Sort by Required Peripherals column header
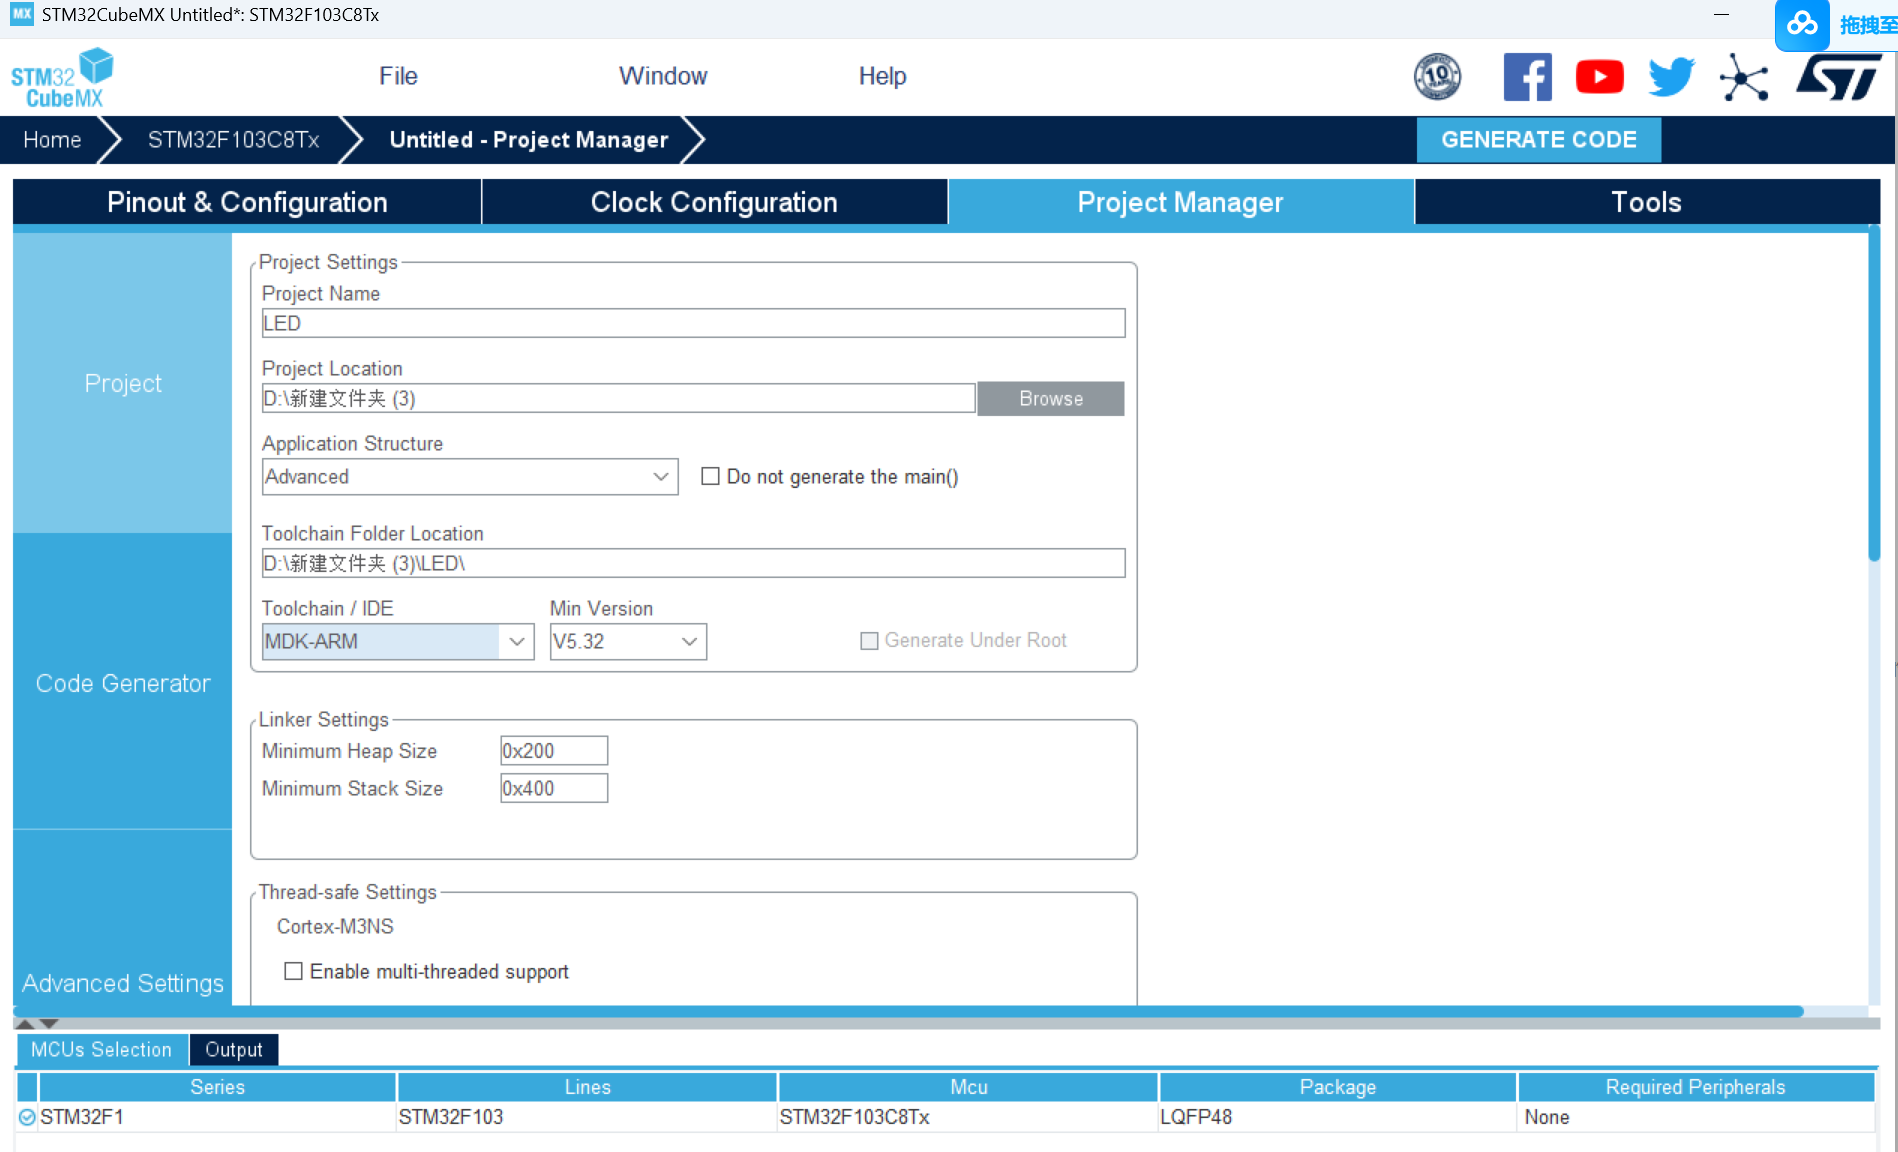The height and width of the screenshot is (1152, 1898). (1696, 1087)
